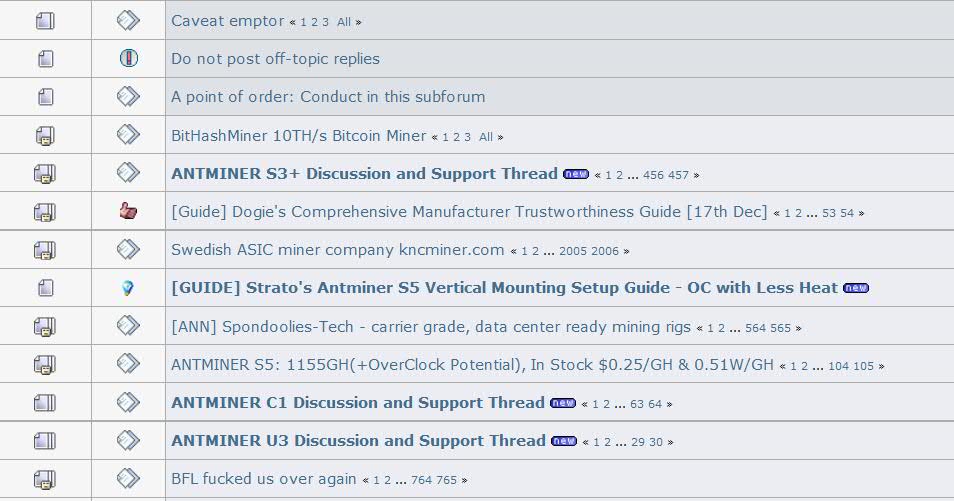Click the thumbs-up icon by Dogie's Guide
Viewport: 954px width, 501px height.
point(128,211)
